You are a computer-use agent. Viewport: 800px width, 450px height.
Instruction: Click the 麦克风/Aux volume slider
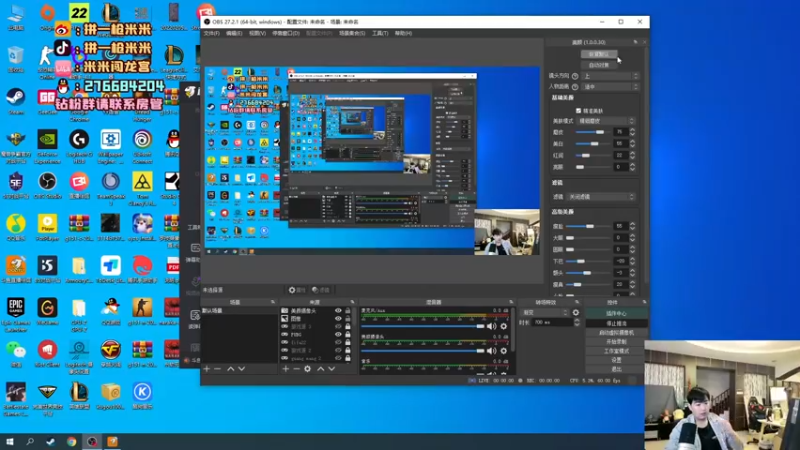(x=422, y=326)
